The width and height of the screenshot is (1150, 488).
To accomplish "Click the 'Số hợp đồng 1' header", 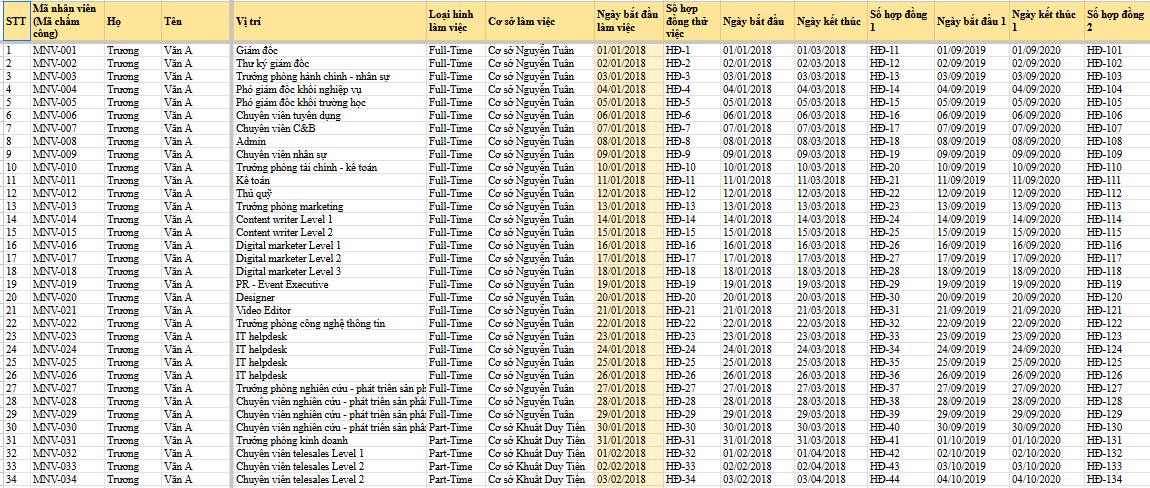I will coord(901,21).
